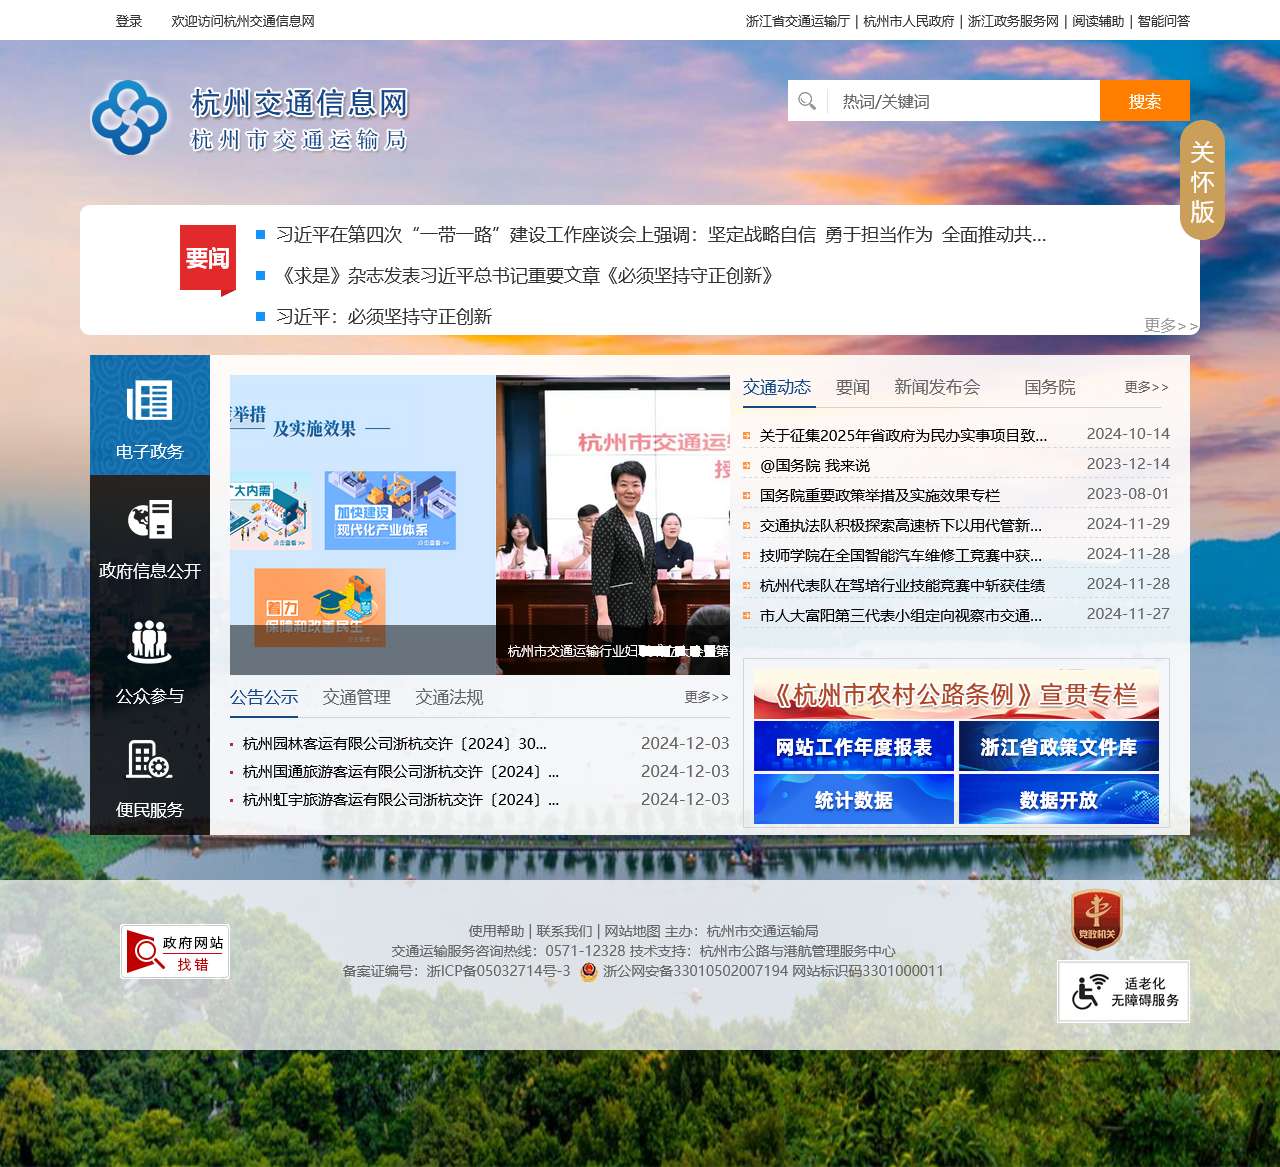Open 浙江省政策文件库 banner
This screenshot has width=1280, height=1167.
pos(1059,747)
